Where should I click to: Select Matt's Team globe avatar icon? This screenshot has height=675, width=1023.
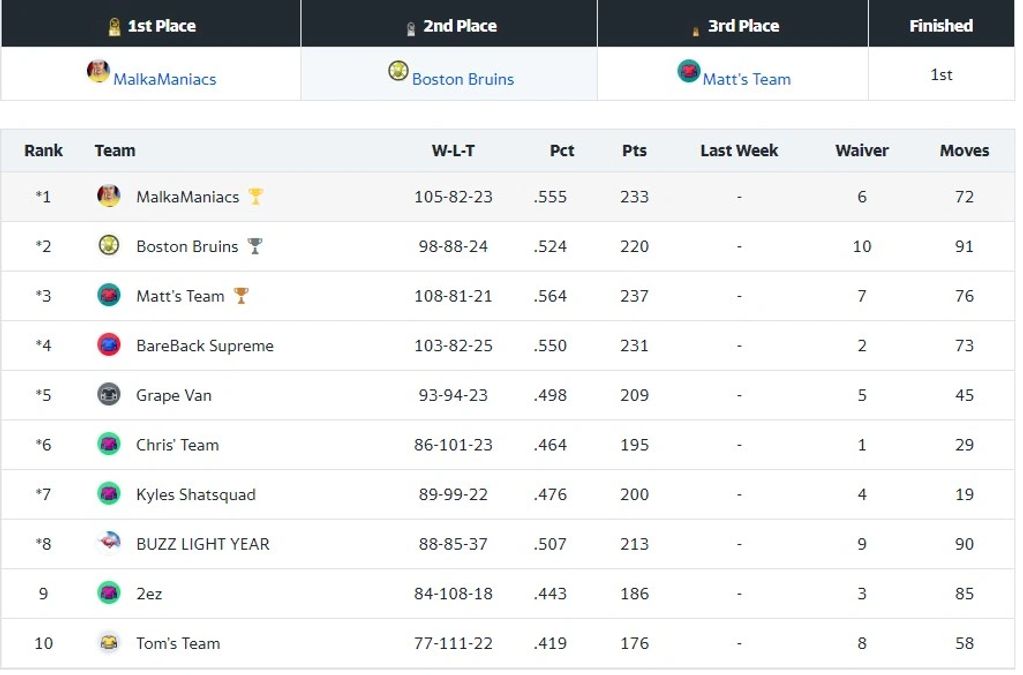pos(109,295)
